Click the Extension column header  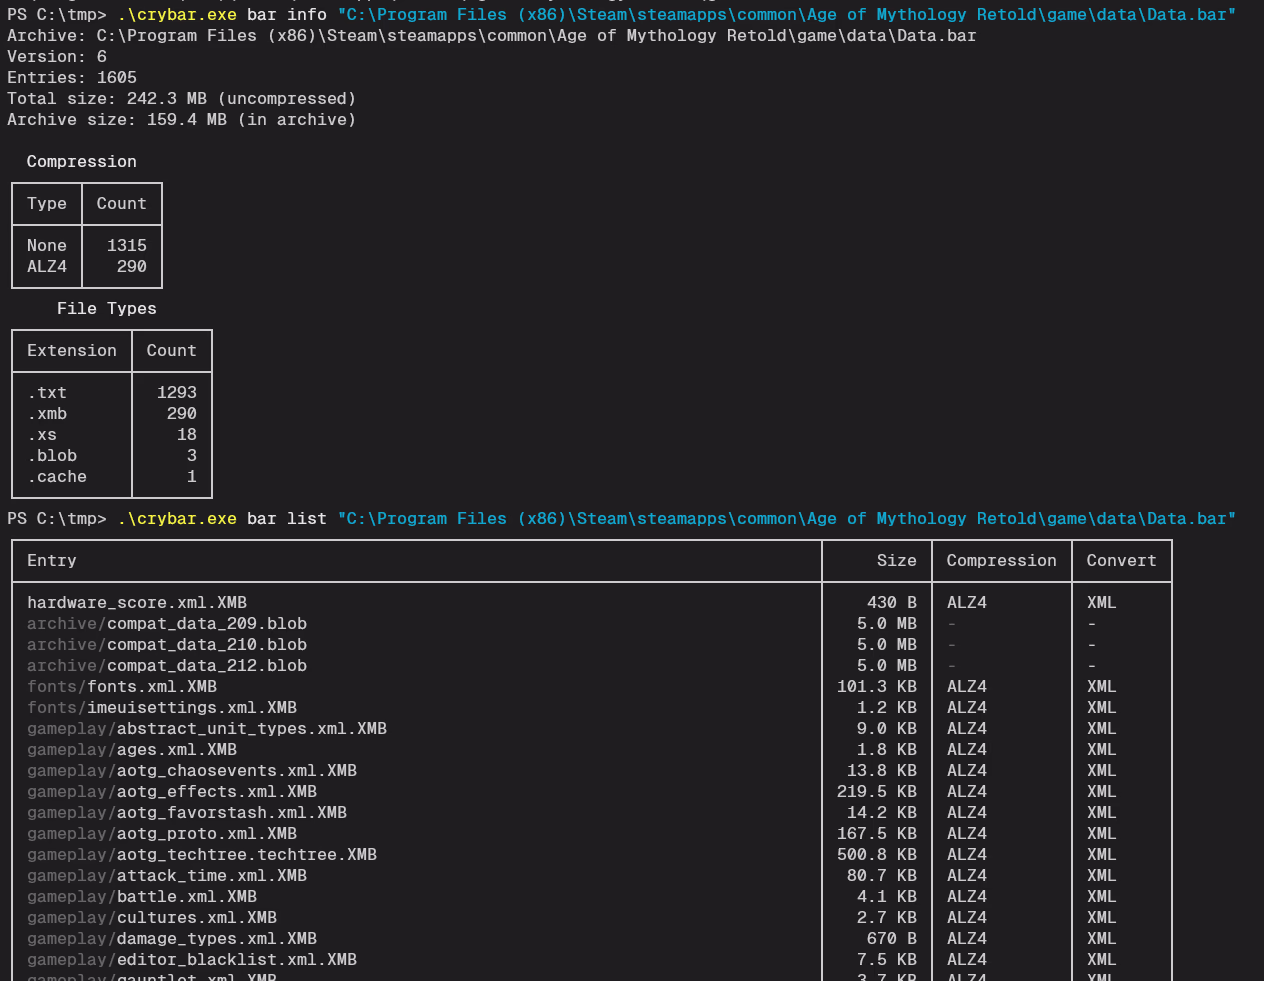(x=72, y=351)
